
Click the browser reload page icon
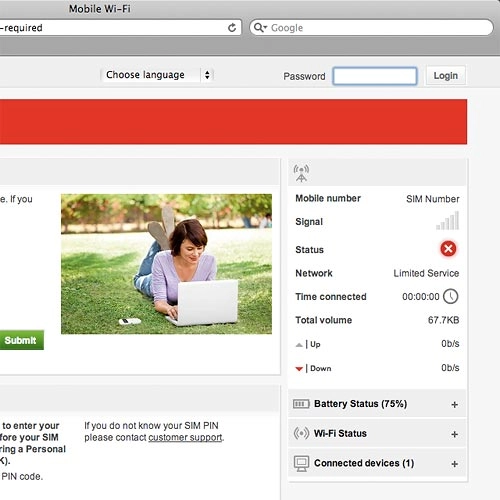click(232, 28)
